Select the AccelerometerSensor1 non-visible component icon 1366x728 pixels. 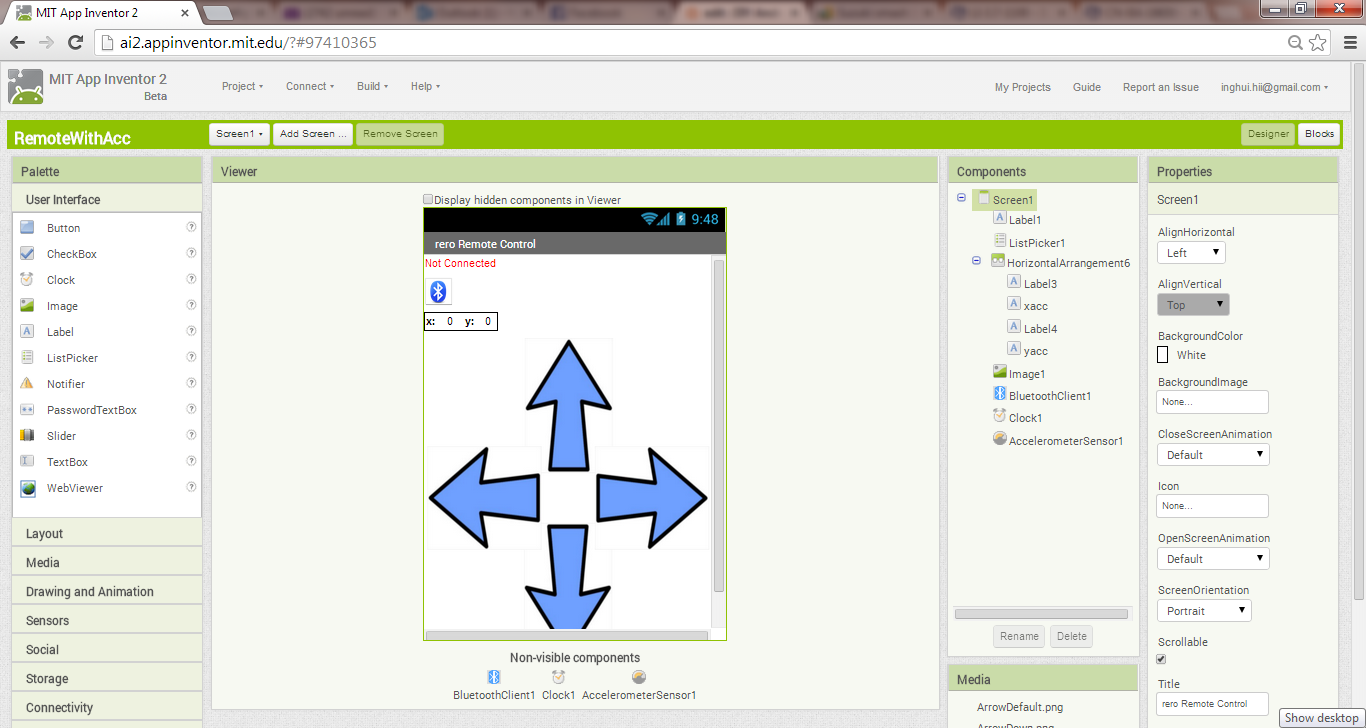coord(639,677)
